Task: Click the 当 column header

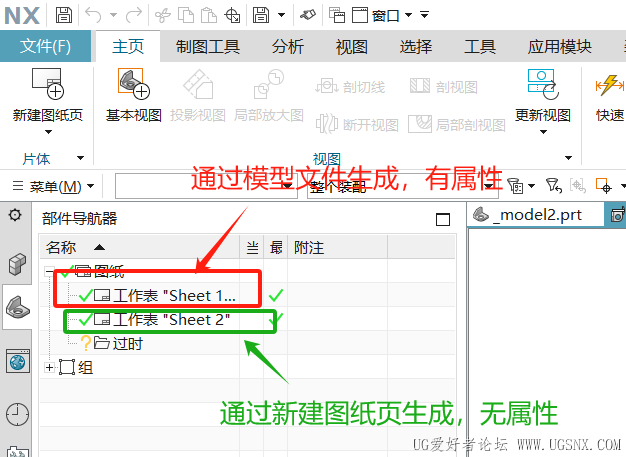Action: pyautogui.click(x=252, y=247)
